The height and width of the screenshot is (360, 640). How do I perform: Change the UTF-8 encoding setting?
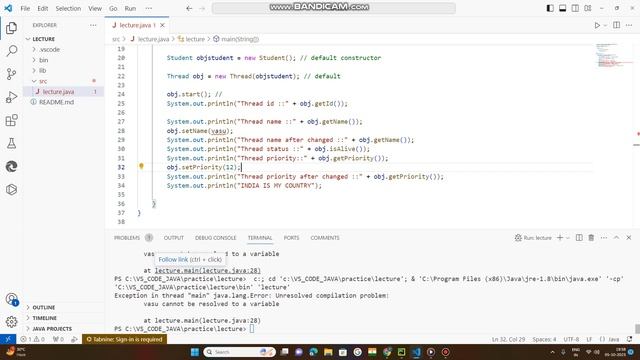click(x=571, y=339)
